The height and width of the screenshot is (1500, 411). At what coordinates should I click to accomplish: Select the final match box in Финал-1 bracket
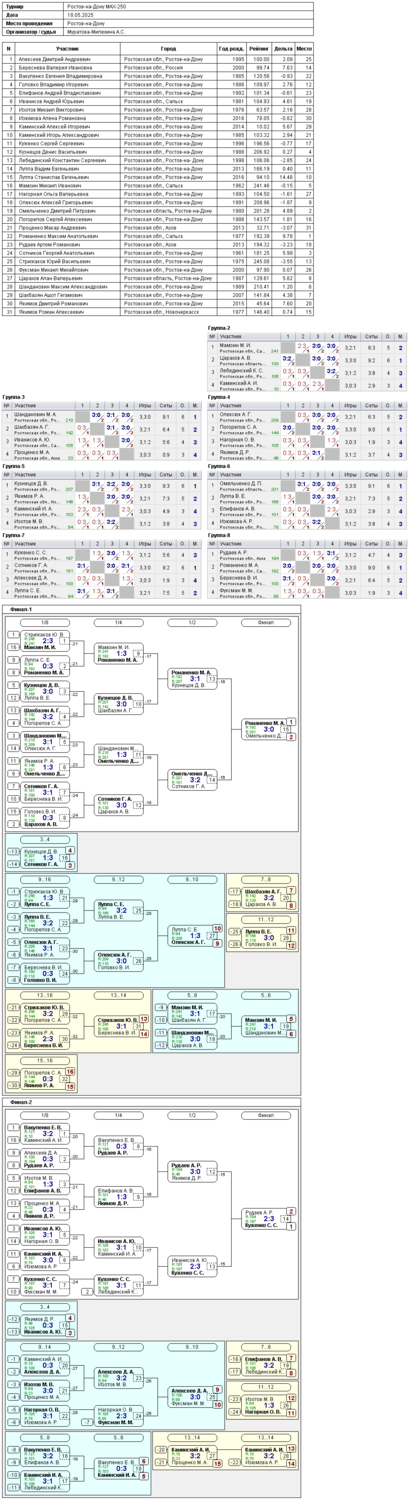(266, 728)
